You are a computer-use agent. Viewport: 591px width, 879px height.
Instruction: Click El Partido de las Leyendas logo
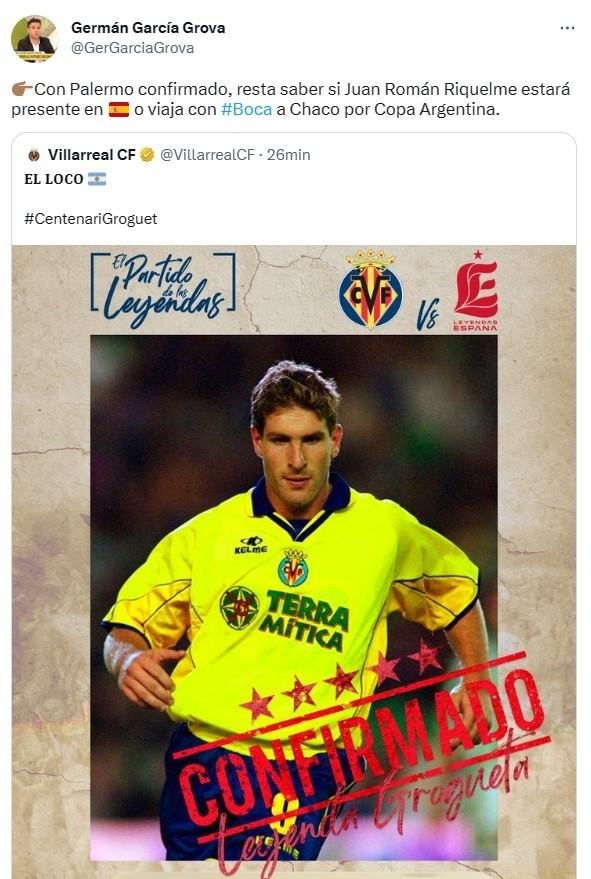point(163,290)
